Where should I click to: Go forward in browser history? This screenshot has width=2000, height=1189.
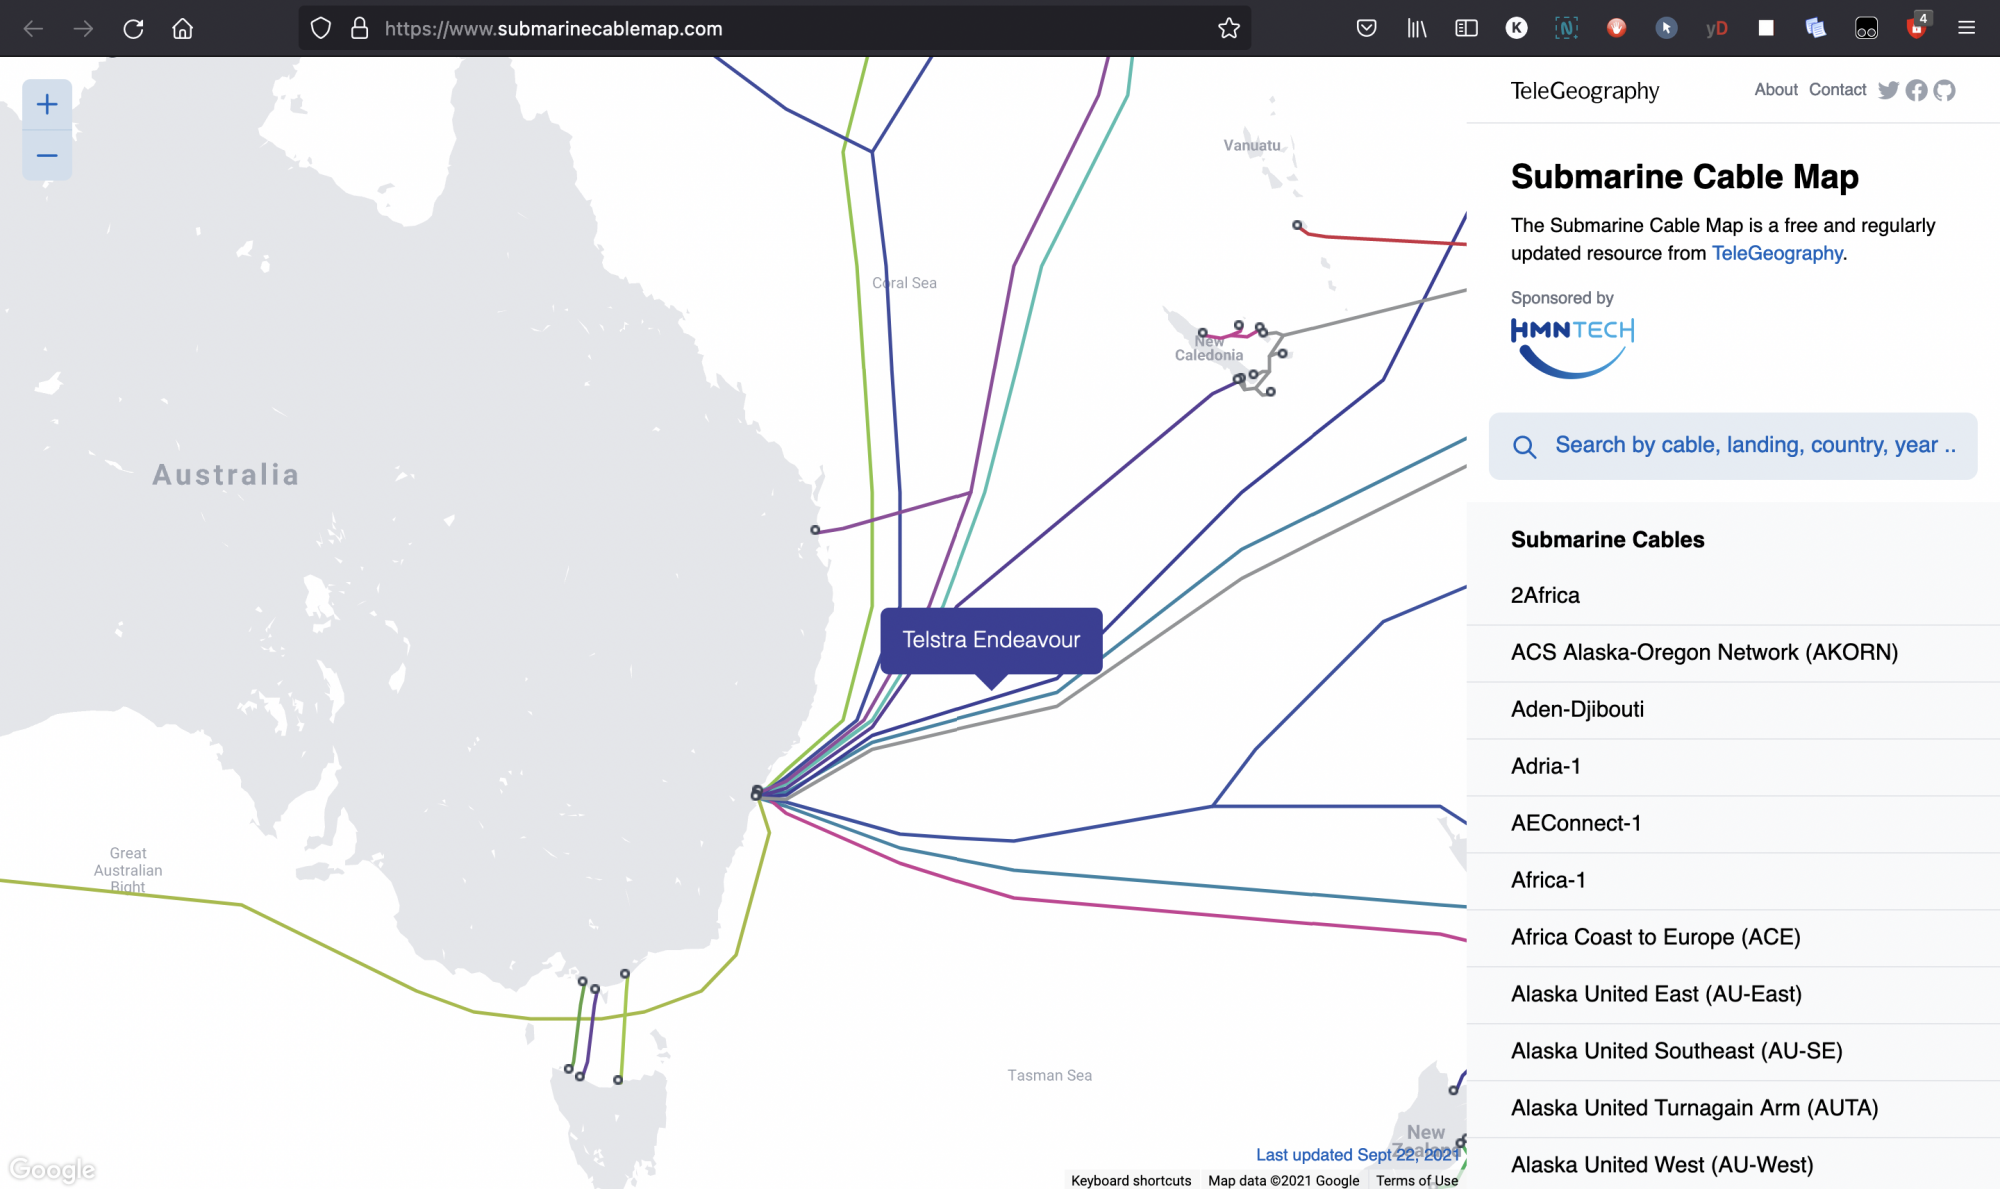(x=83, y=28)
